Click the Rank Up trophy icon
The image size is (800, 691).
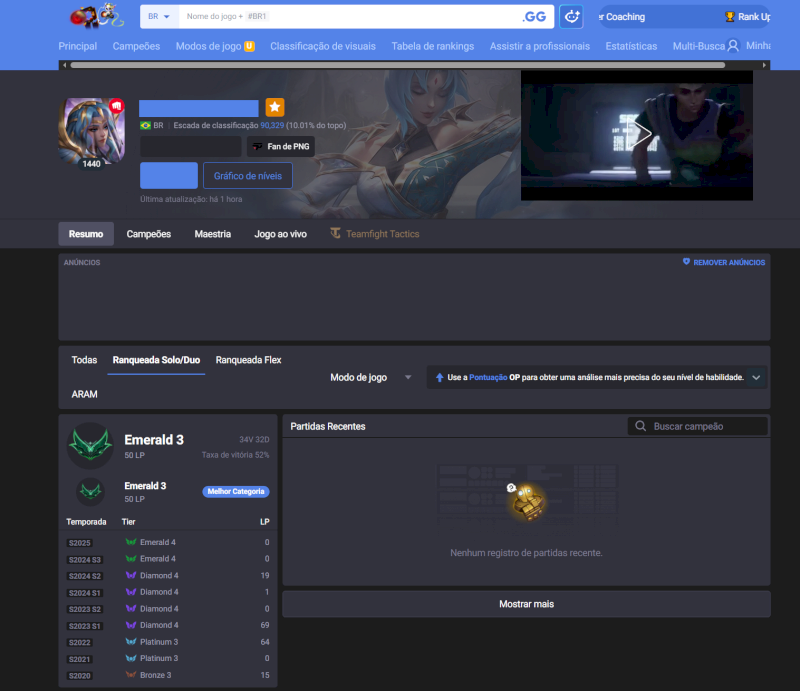(x=730, y=17)
